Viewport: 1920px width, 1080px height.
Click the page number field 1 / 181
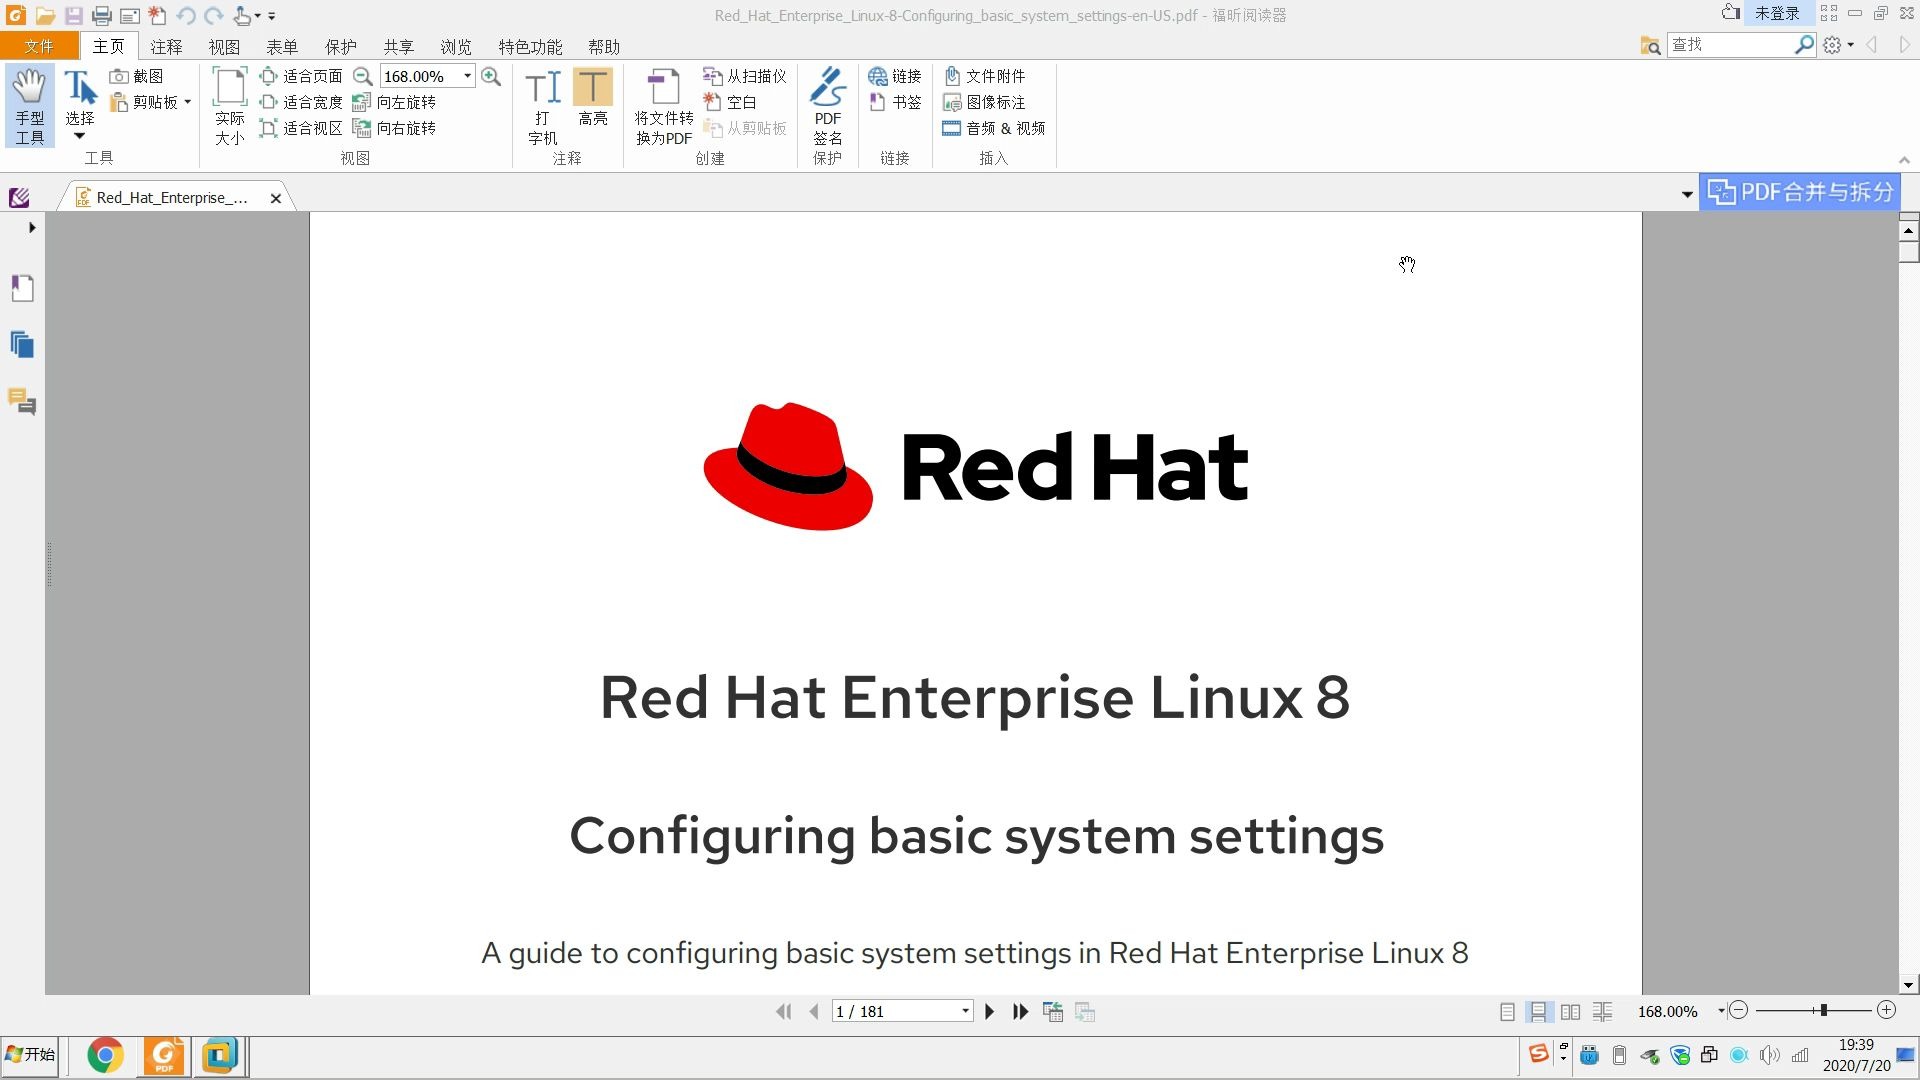point(896,1012)
